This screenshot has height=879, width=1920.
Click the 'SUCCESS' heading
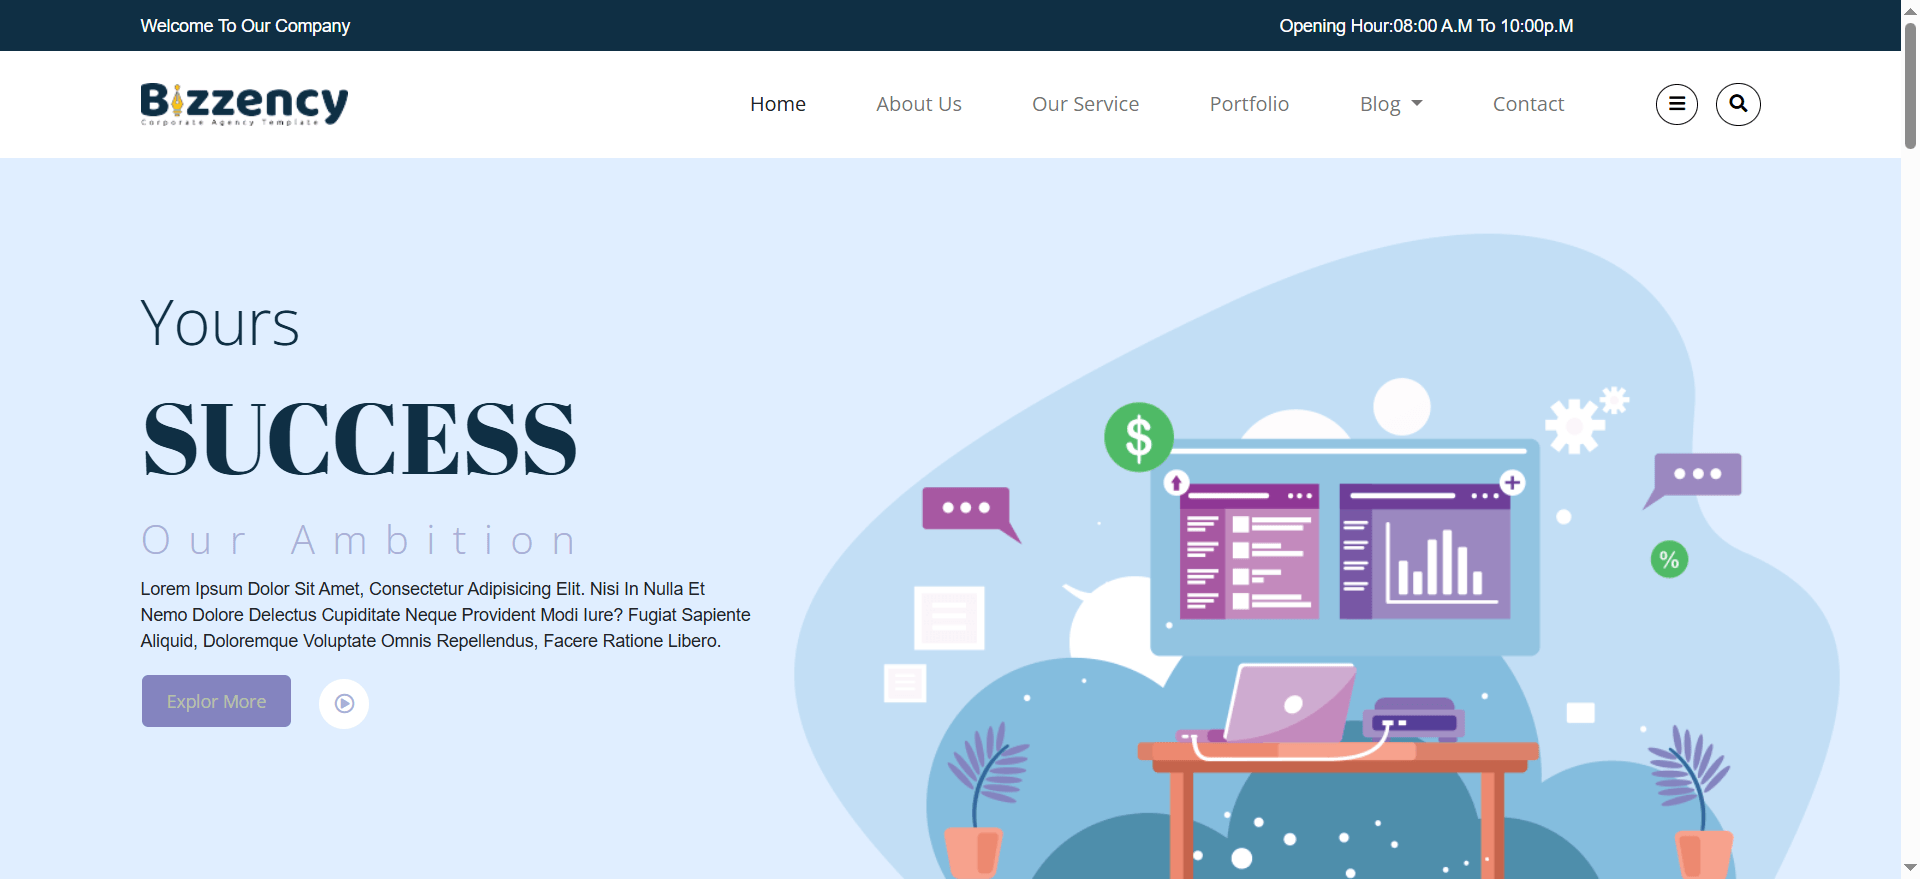(x=360, y=438)
